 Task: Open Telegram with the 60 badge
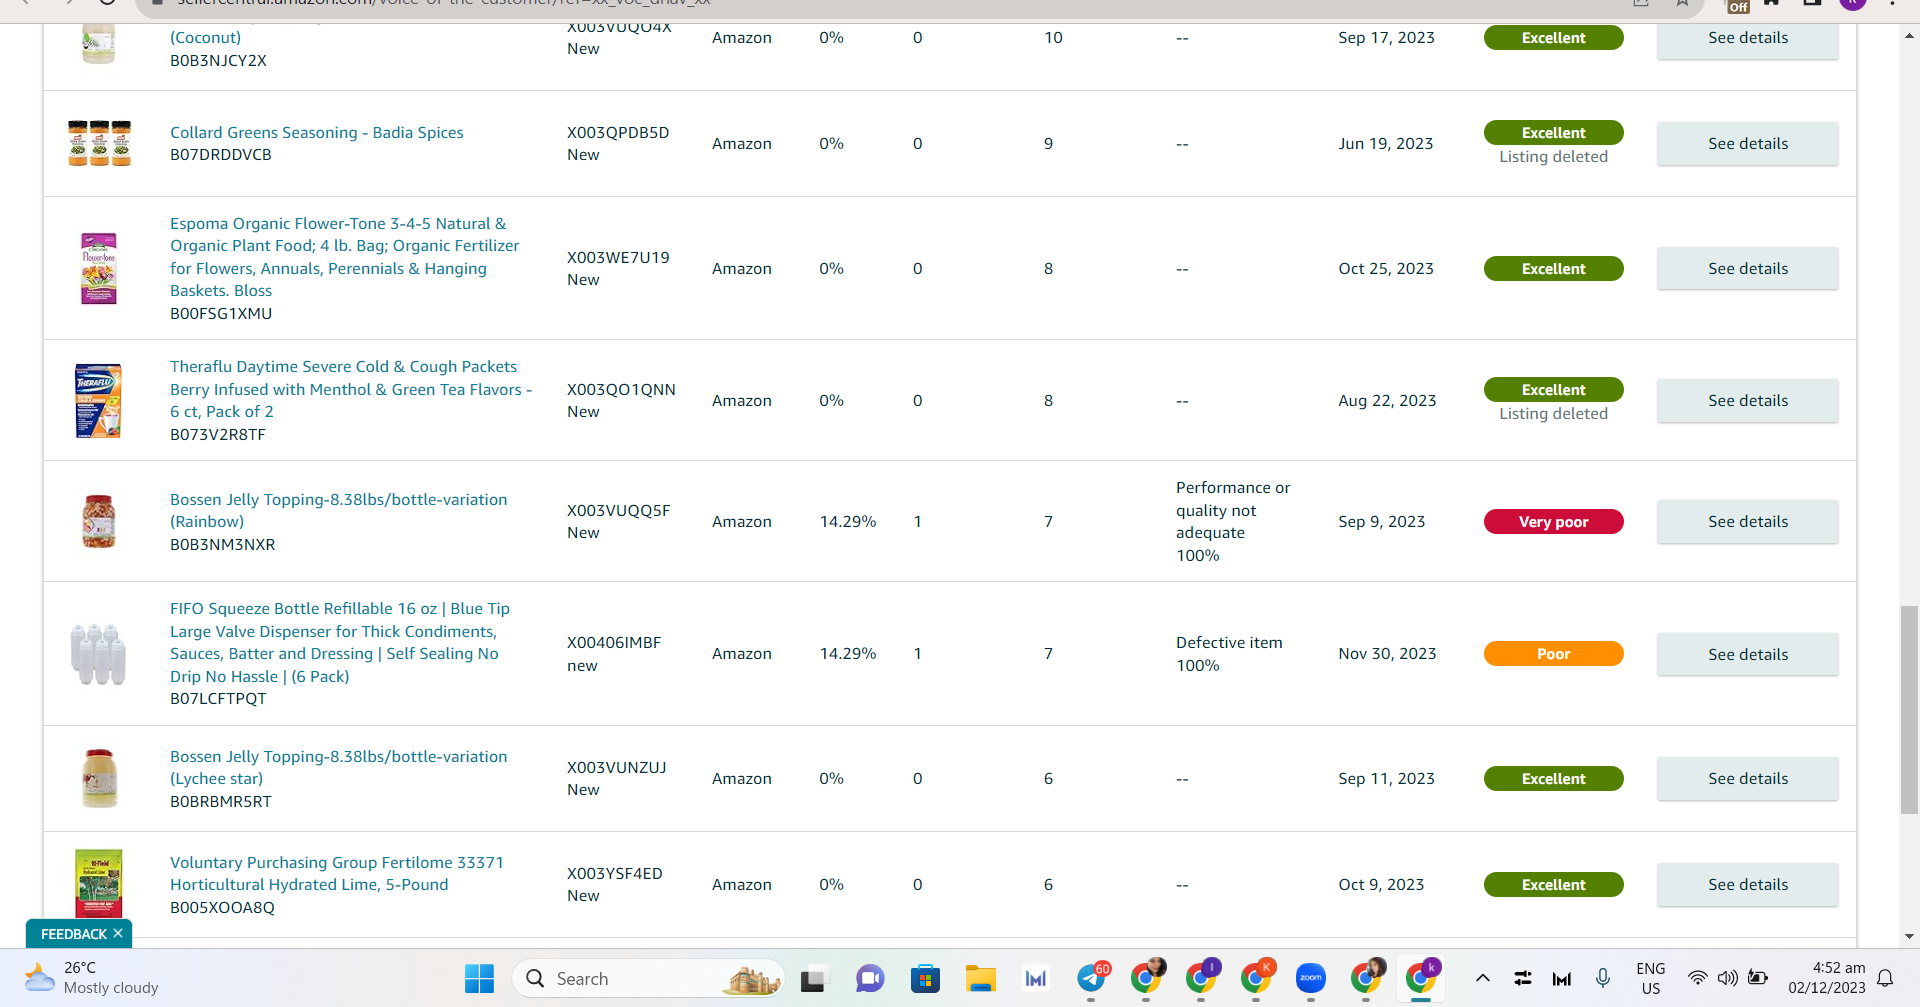coord(1091,978)
